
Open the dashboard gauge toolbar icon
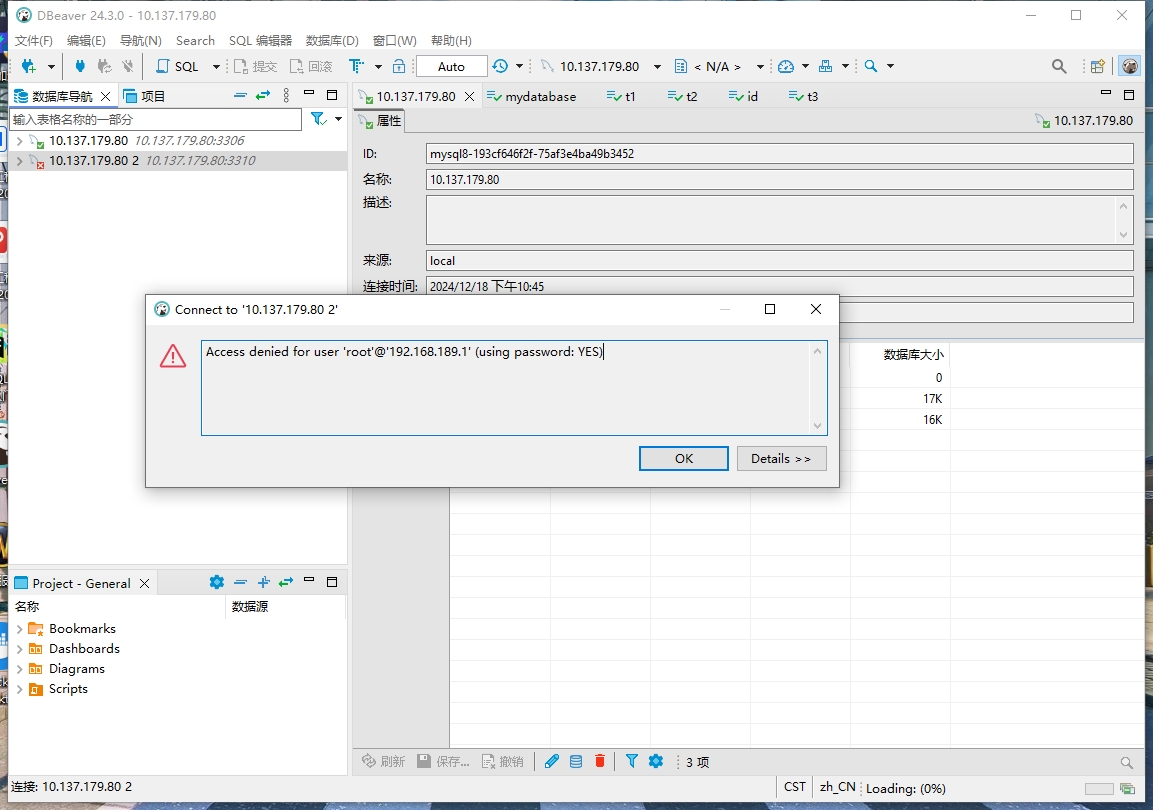[x=786, y=66]
